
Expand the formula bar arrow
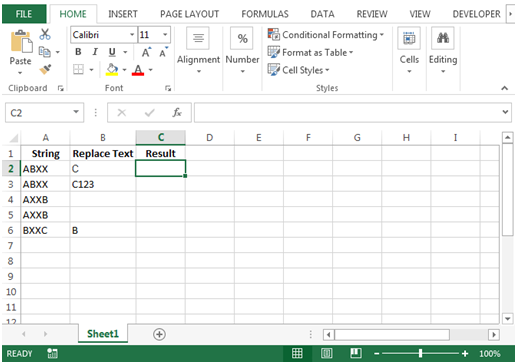pyautogui.click(x=505, y=112)
